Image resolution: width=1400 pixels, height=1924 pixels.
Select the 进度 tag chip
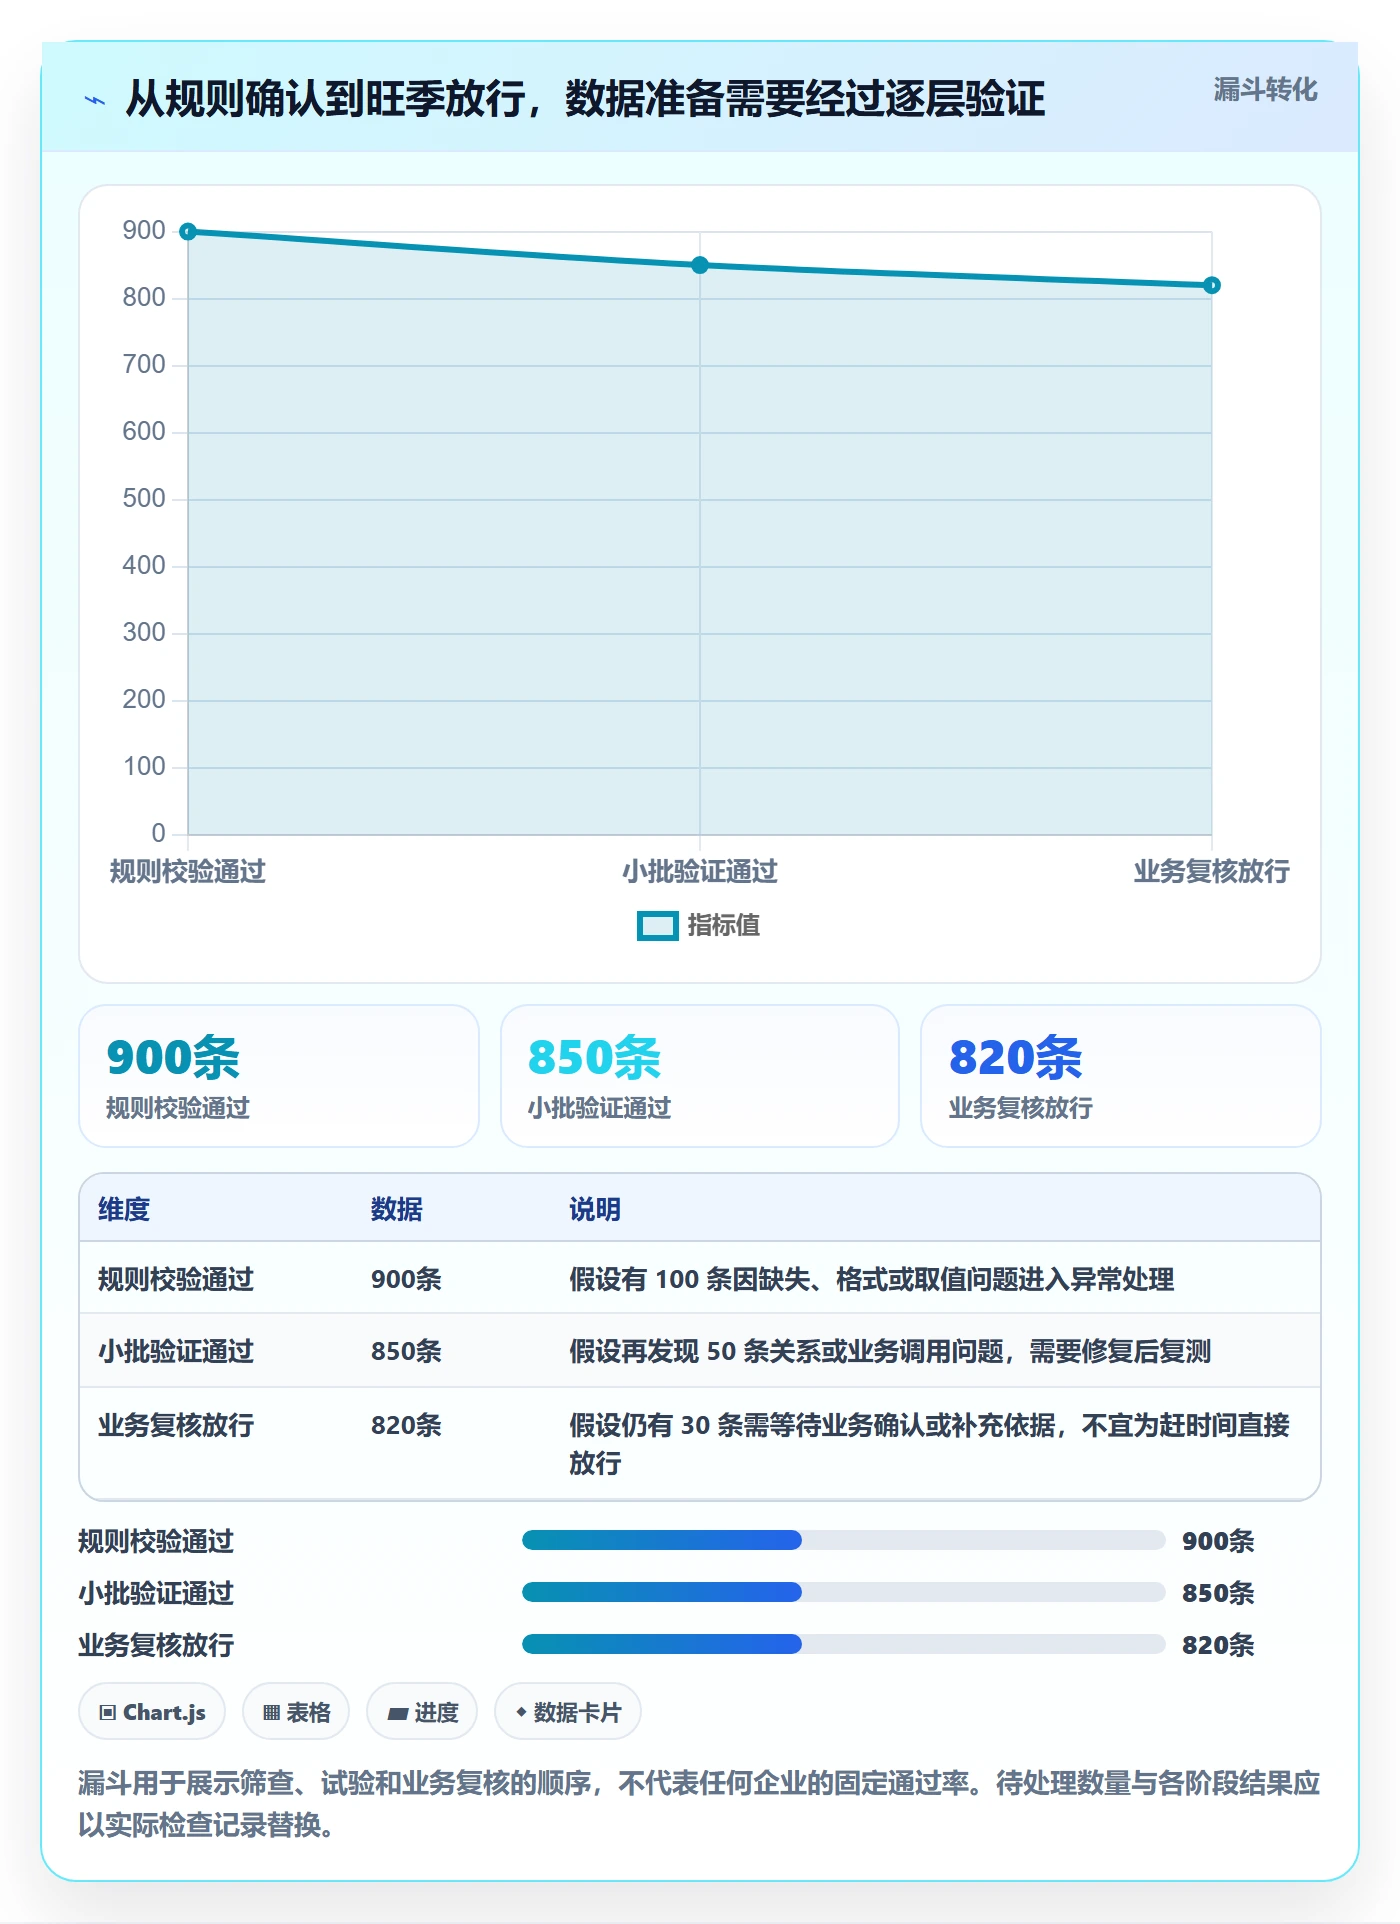click(x=422, y=1712)
